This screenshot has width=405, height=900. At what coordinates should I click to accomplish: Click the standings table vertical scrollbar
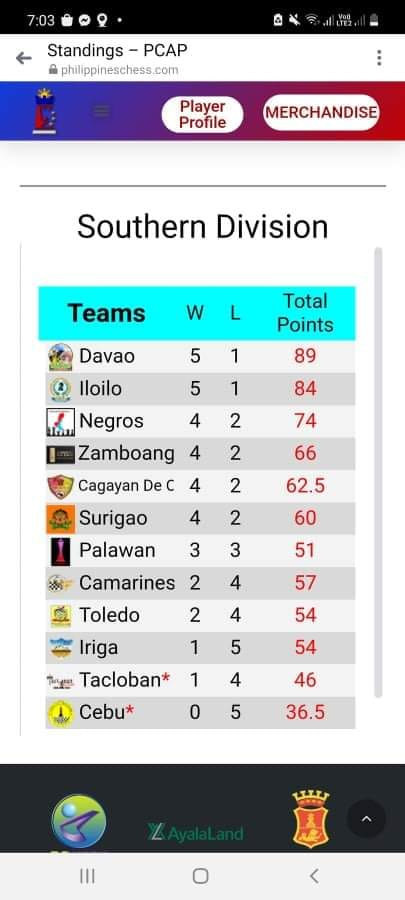[378, 472]
